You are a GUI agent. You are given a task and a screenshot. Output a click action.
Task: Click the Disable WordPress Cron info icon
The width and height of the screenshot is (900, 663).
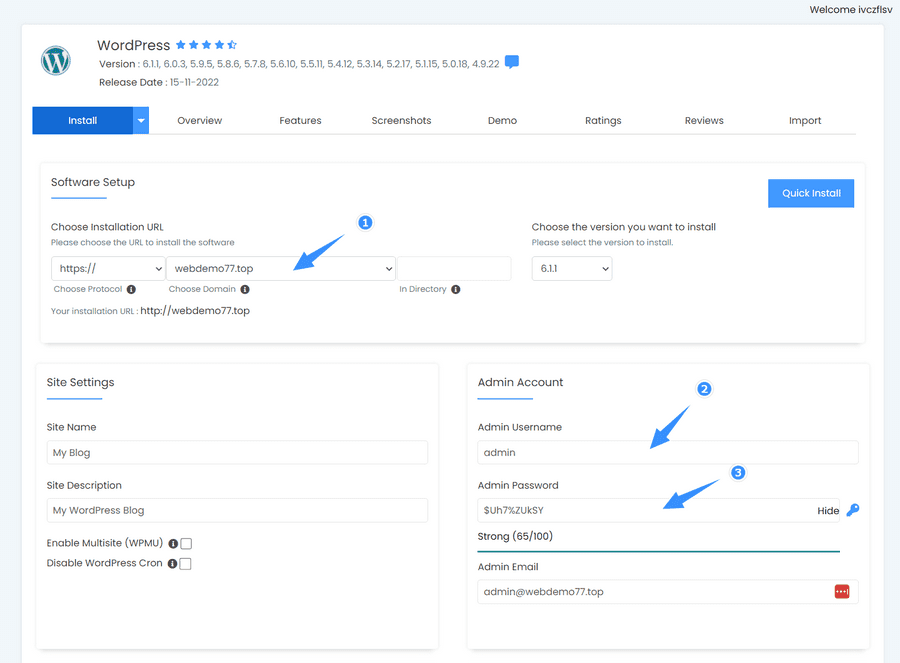coord(172,564)
